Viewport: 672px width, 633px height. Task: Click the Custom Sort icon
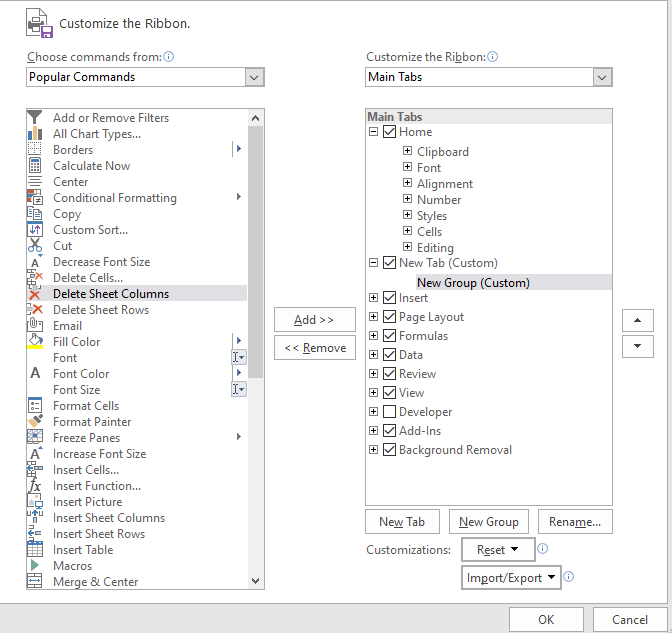(x=35, y=229)
